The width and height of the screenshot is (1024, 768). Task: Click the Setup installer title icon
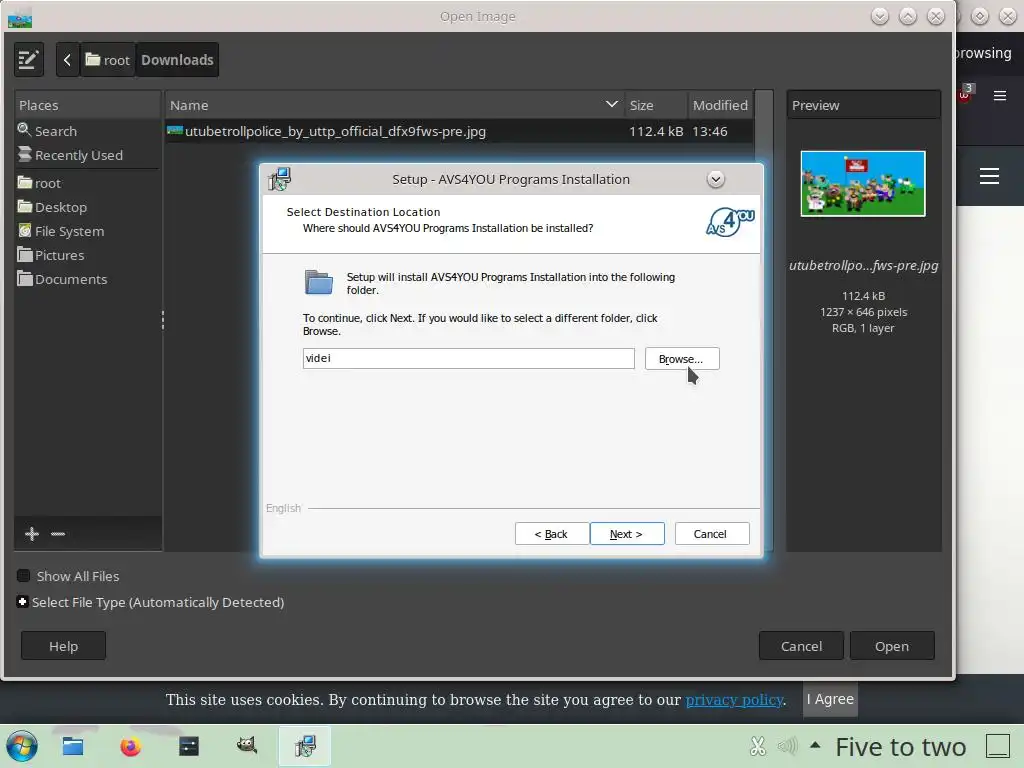click(x=280, y=179)
